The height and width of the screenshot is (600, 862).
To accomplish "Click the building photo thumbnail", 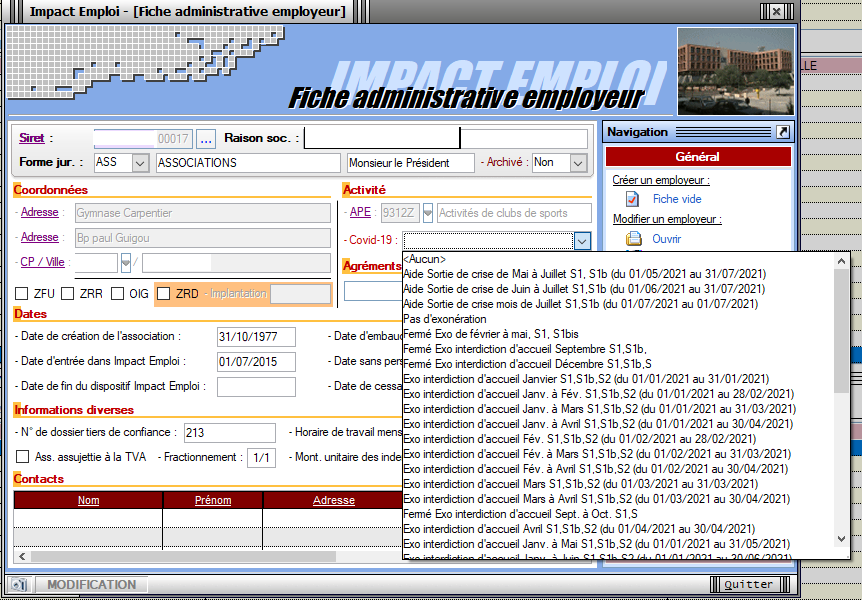I will [736, 71].
